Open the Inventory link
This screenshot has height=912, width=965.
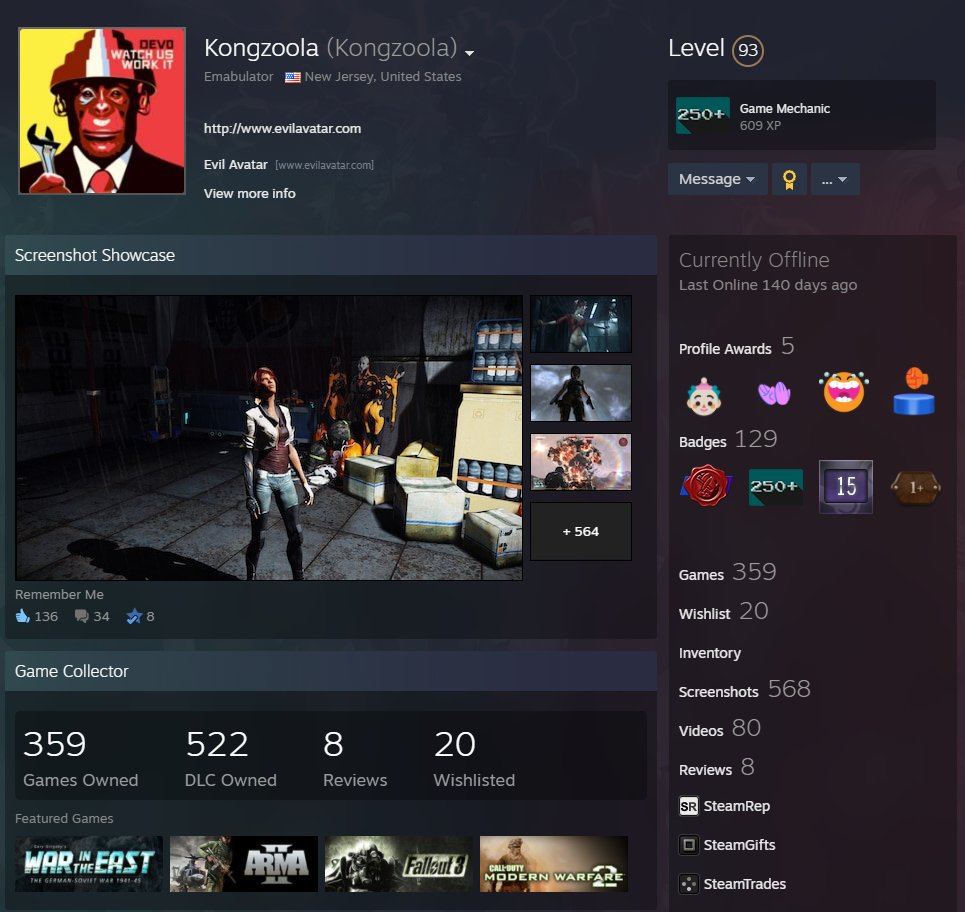(x=710, y=653)
